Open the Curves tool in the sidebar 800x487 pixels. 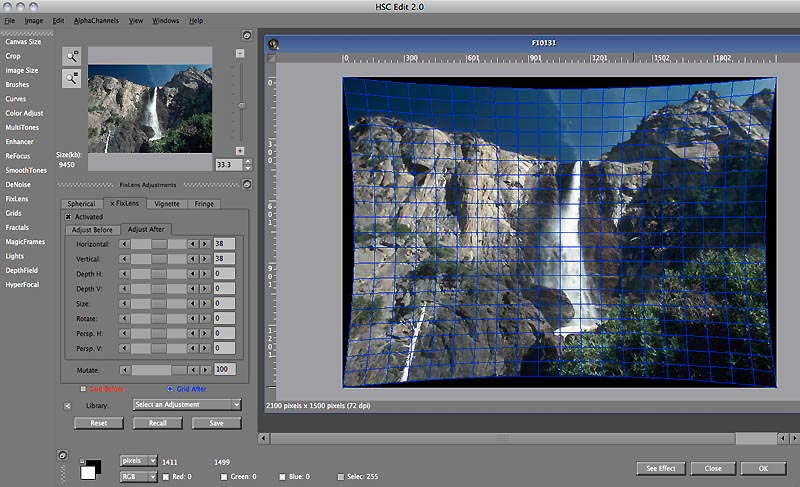click(x=16, y=99)
